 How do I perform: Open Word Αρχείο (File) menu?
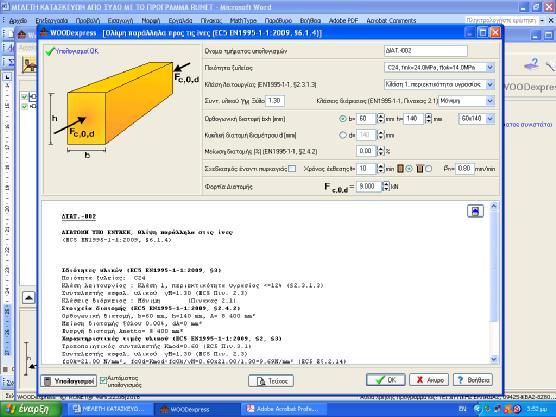tap(18, 21)
